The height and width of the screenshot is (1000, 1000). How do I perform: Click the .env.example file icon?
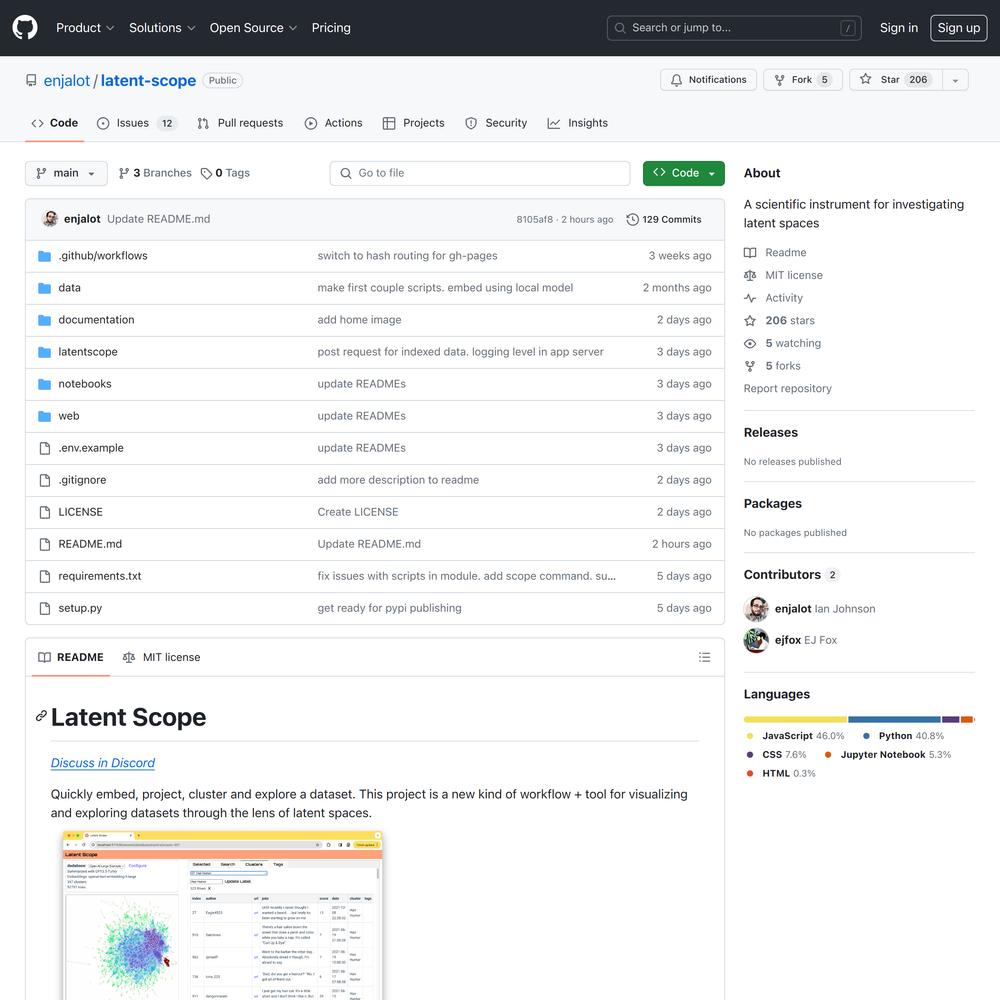pos(45,448)
